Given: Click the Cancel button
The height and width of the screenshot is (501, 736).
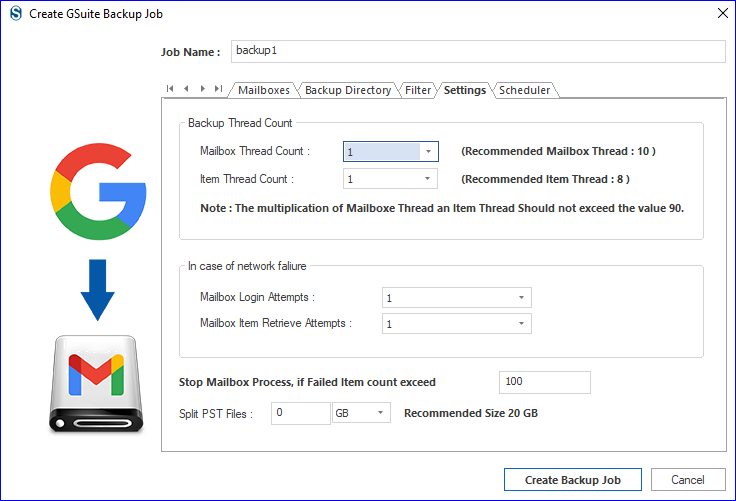Looking at the screenshot, I should (x=688, y=480).
